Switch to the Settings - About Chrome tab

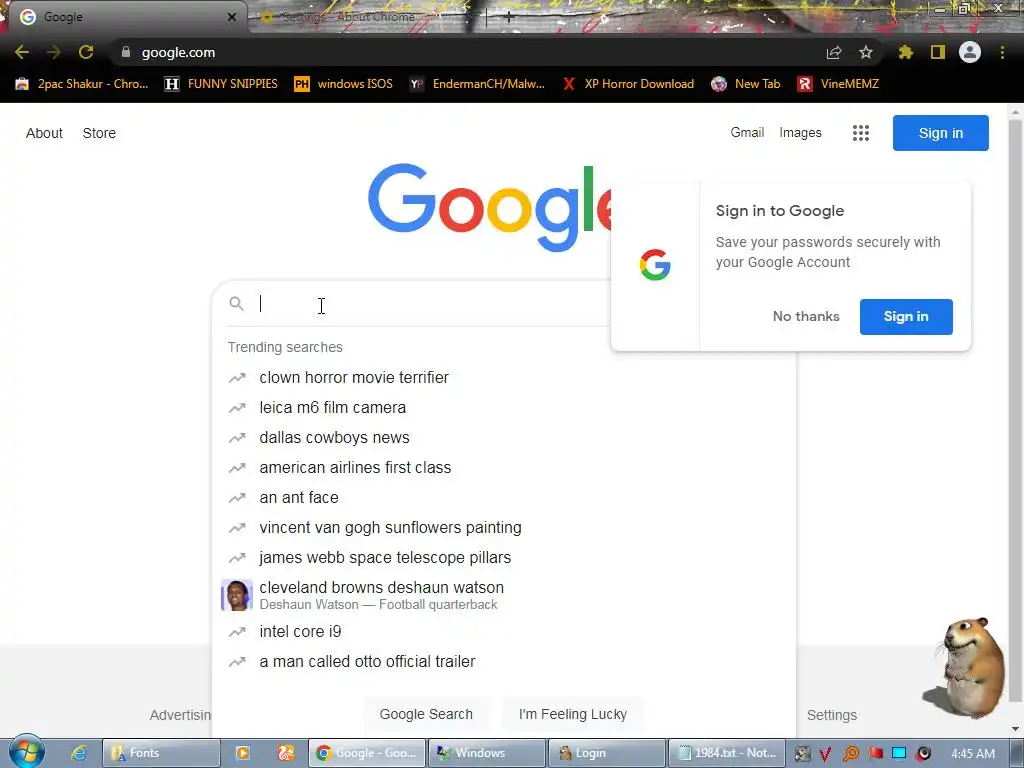[x=366, y=17]
